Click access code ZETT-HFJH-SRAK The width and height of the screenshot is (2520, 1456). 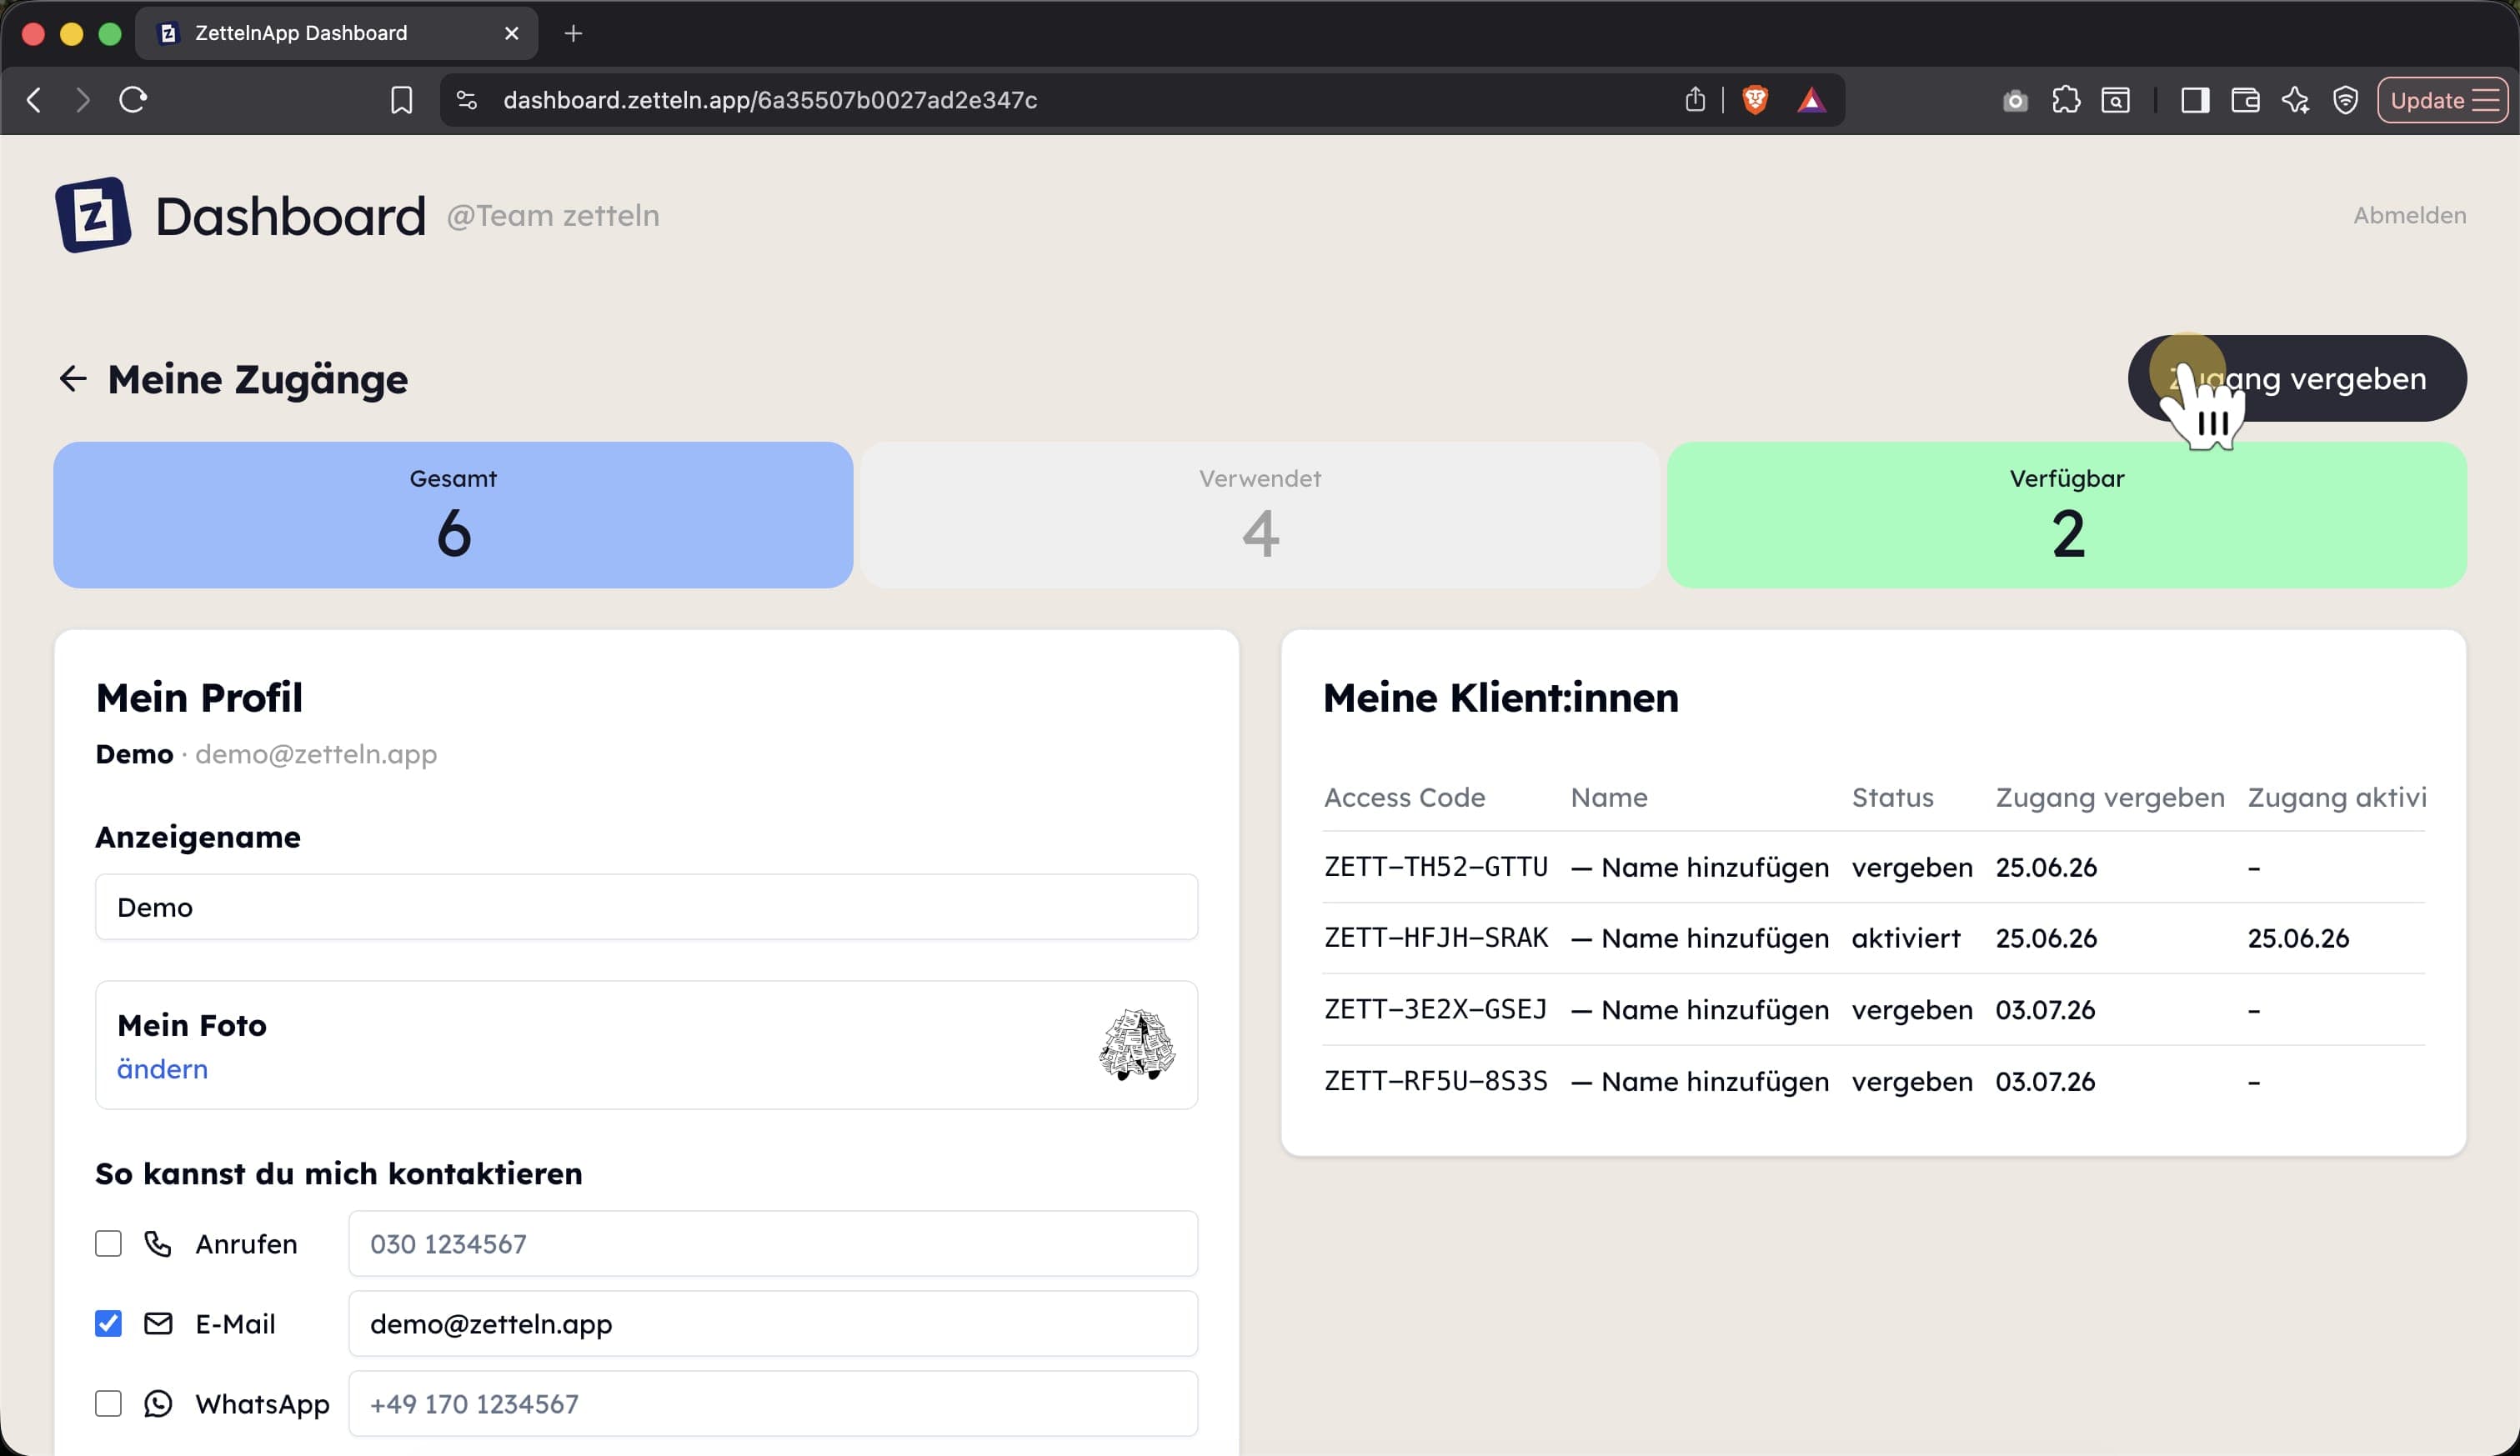1436,938
